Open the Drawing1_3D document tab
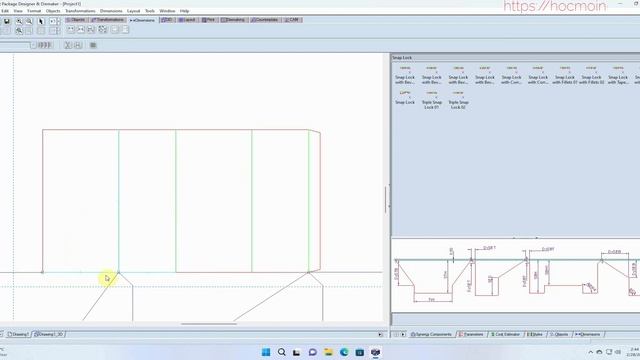Viewport: 640px width, 360px height. click(x=49, y=334)
